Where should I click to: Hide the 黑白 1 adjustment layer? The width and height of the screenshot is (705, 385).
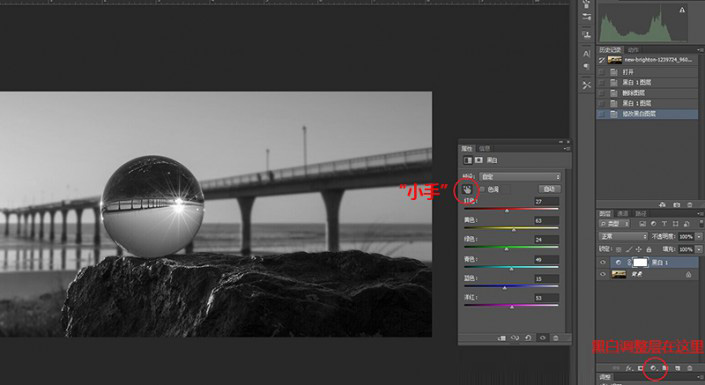pos(603,262)
